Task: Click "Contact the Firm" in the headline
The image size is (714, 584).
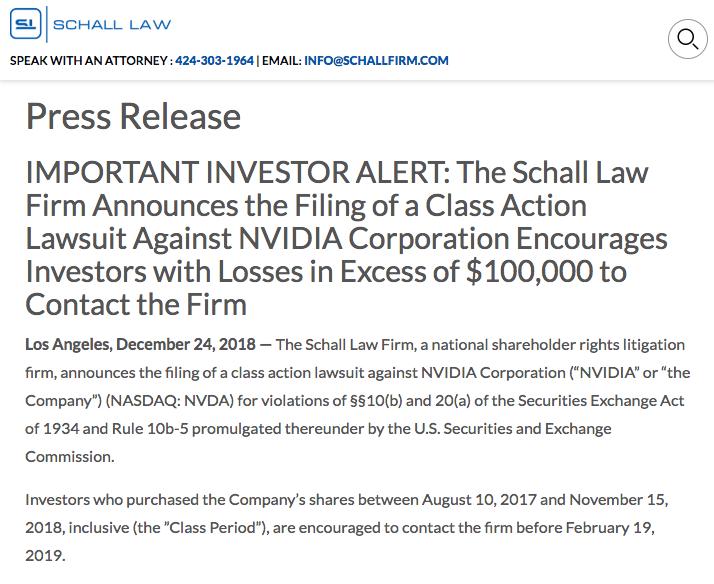Action: 136,303
